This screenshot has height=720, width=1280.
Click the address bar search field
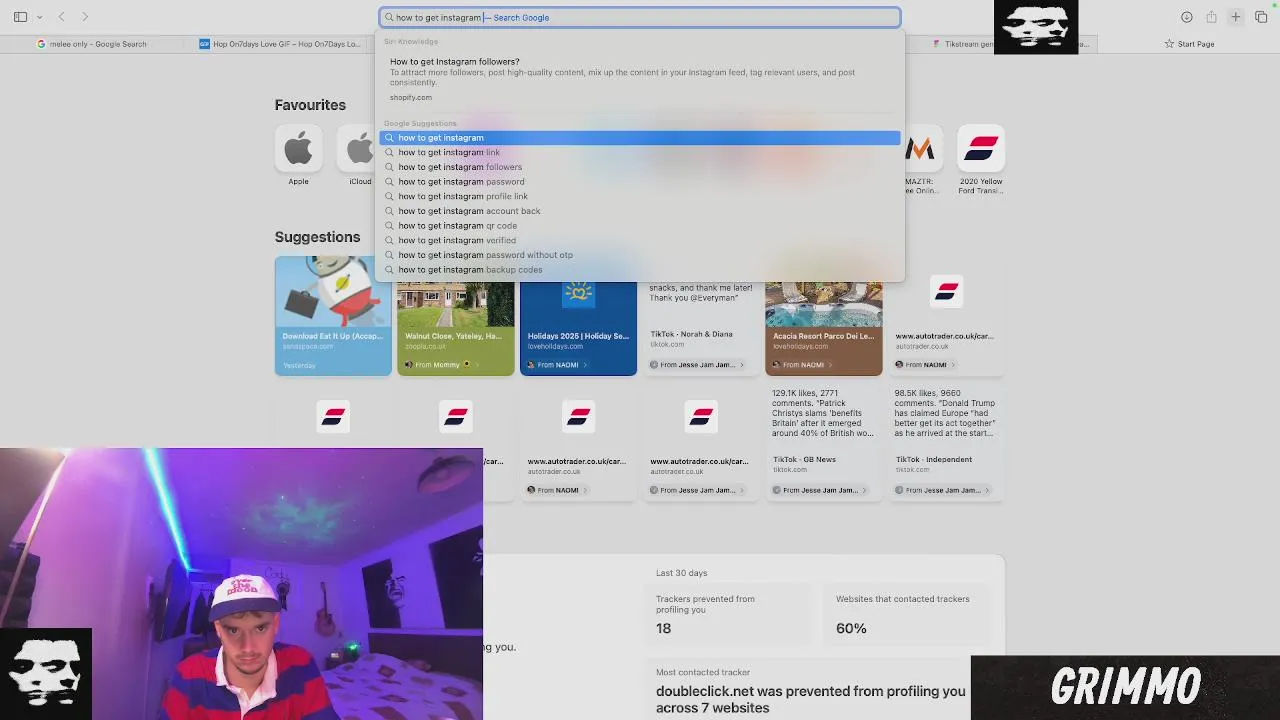click(x=640, y=17)
